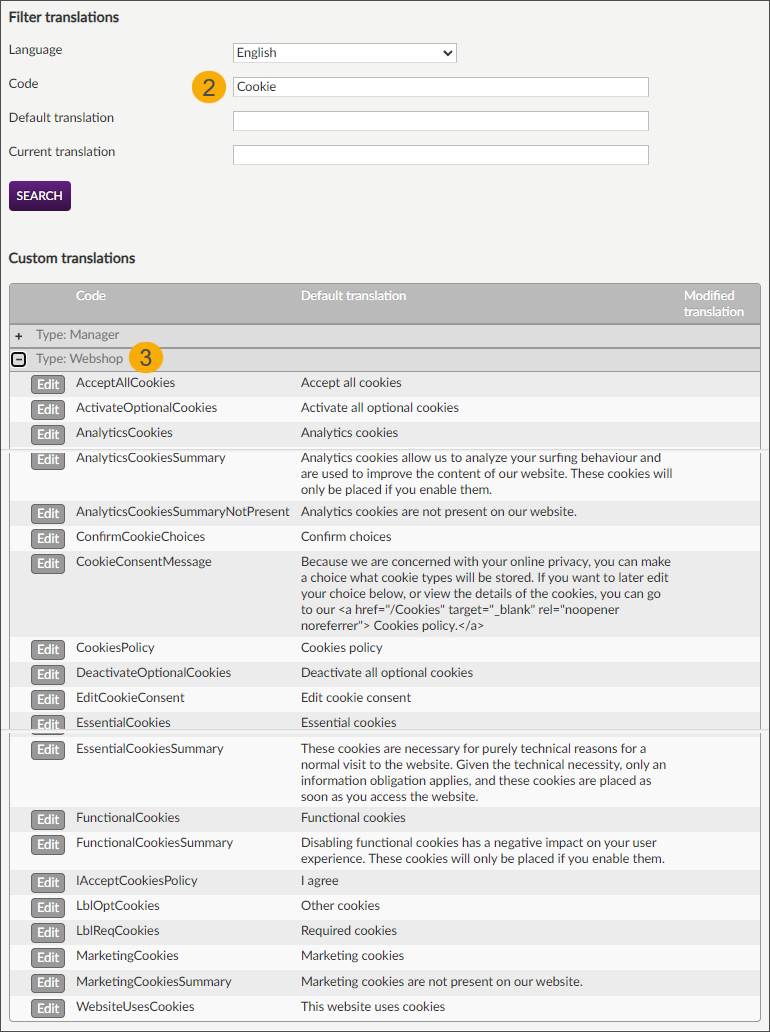770x1032 pixels.
Task: Click Edit for FunctionalCookies
Action: 48,819
